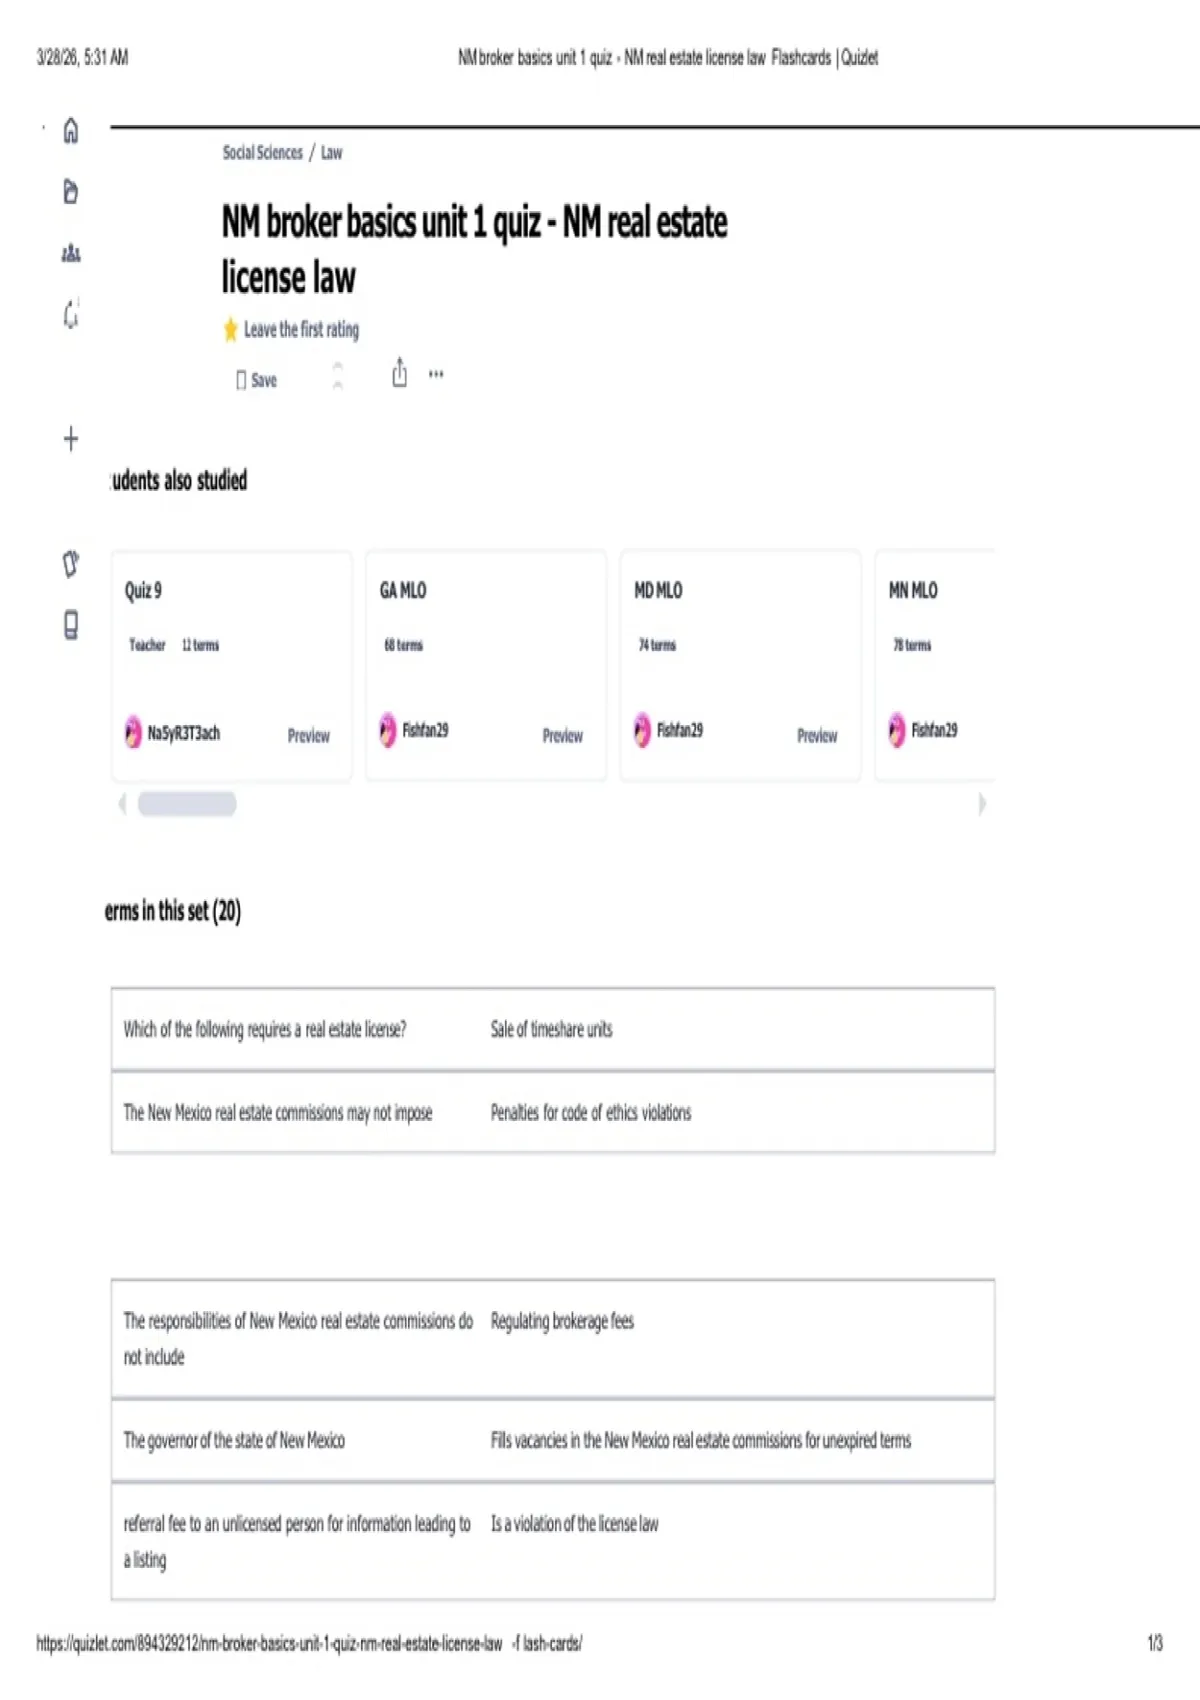Viewport: 1200px width, 1700px height.
Task: Open the expert solutions book icon
Action: tap(71, 626)
